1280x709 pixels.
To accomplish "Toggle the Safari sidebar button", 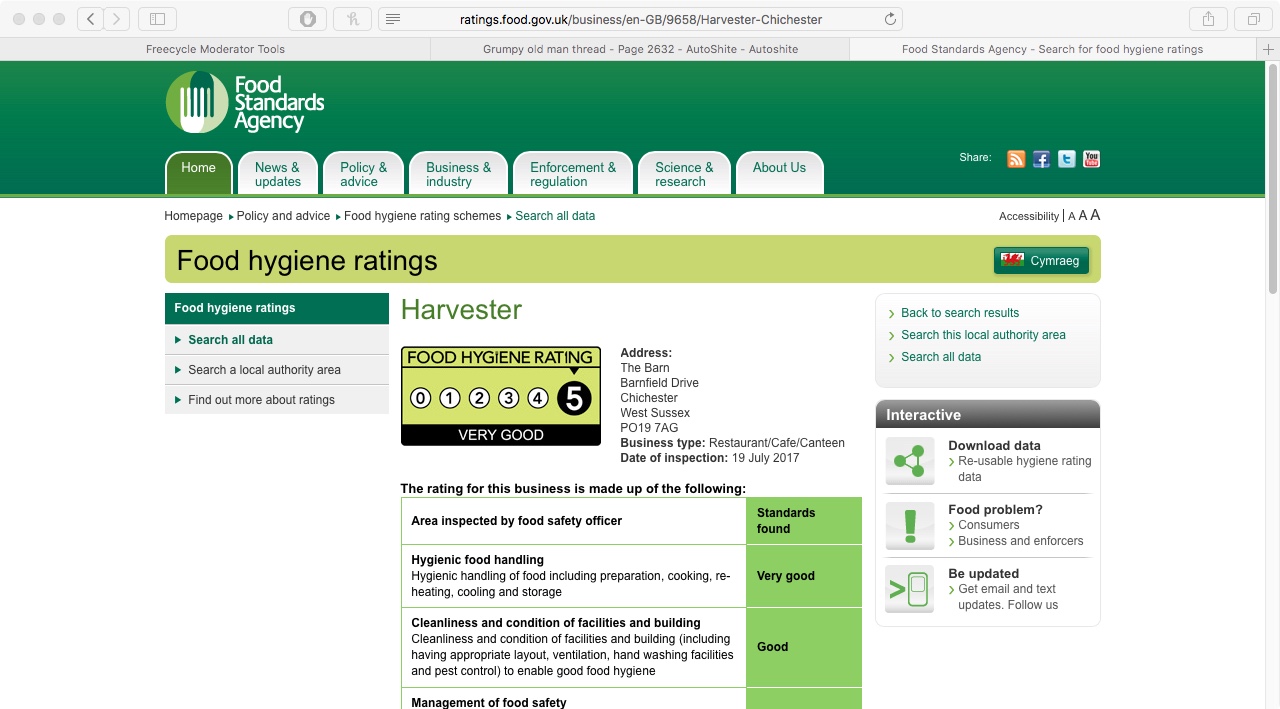I will click(157, 19).
